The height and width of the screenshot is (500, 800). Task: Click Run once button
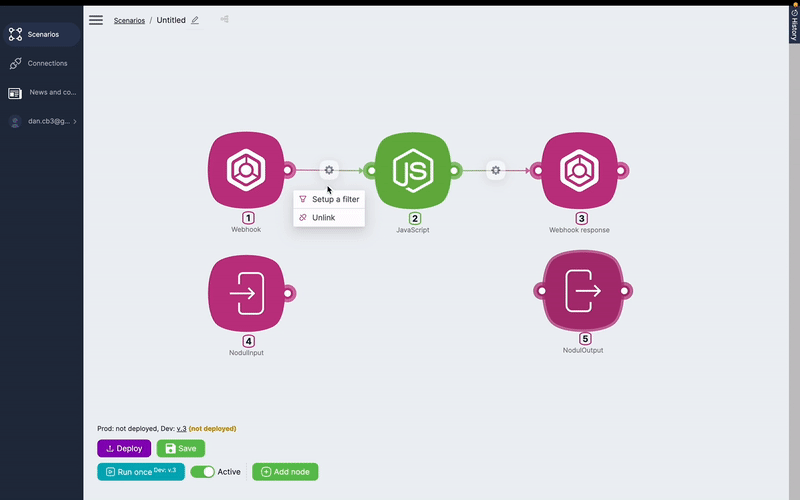tap(140, 472)
